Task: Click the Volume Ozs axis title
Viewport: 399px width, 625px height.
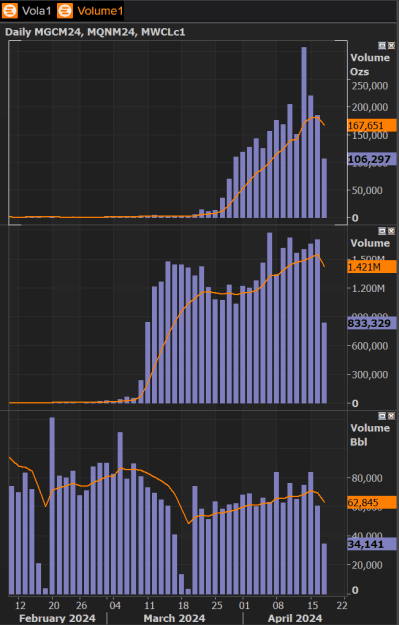Action: (x=370, y=65)
